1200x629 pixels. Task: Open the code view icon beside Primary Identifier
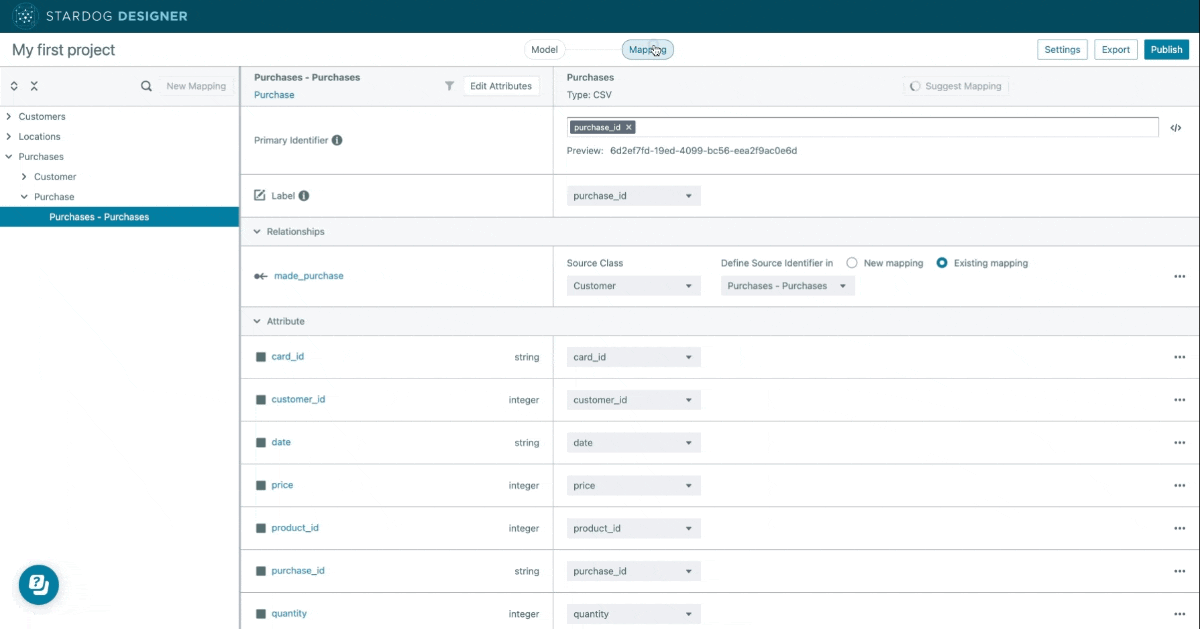click(x=1176, y=128)
